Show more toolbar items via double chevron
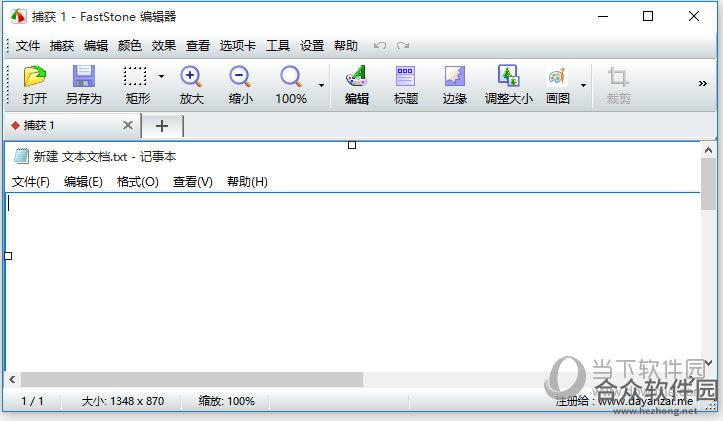The width and height of the screenshot is (723, 421). coord(703,83)
